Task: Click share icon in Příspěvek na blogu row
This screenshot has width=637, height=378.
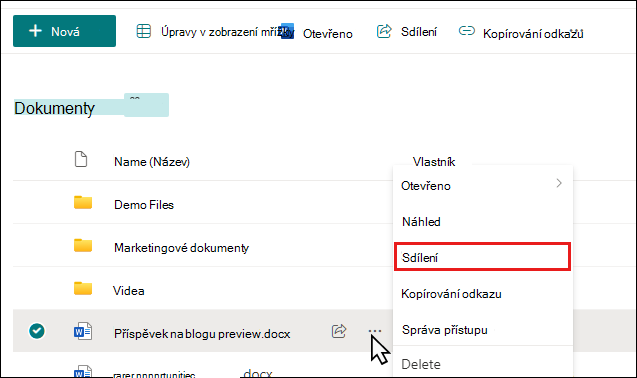Action: (339, 331)
